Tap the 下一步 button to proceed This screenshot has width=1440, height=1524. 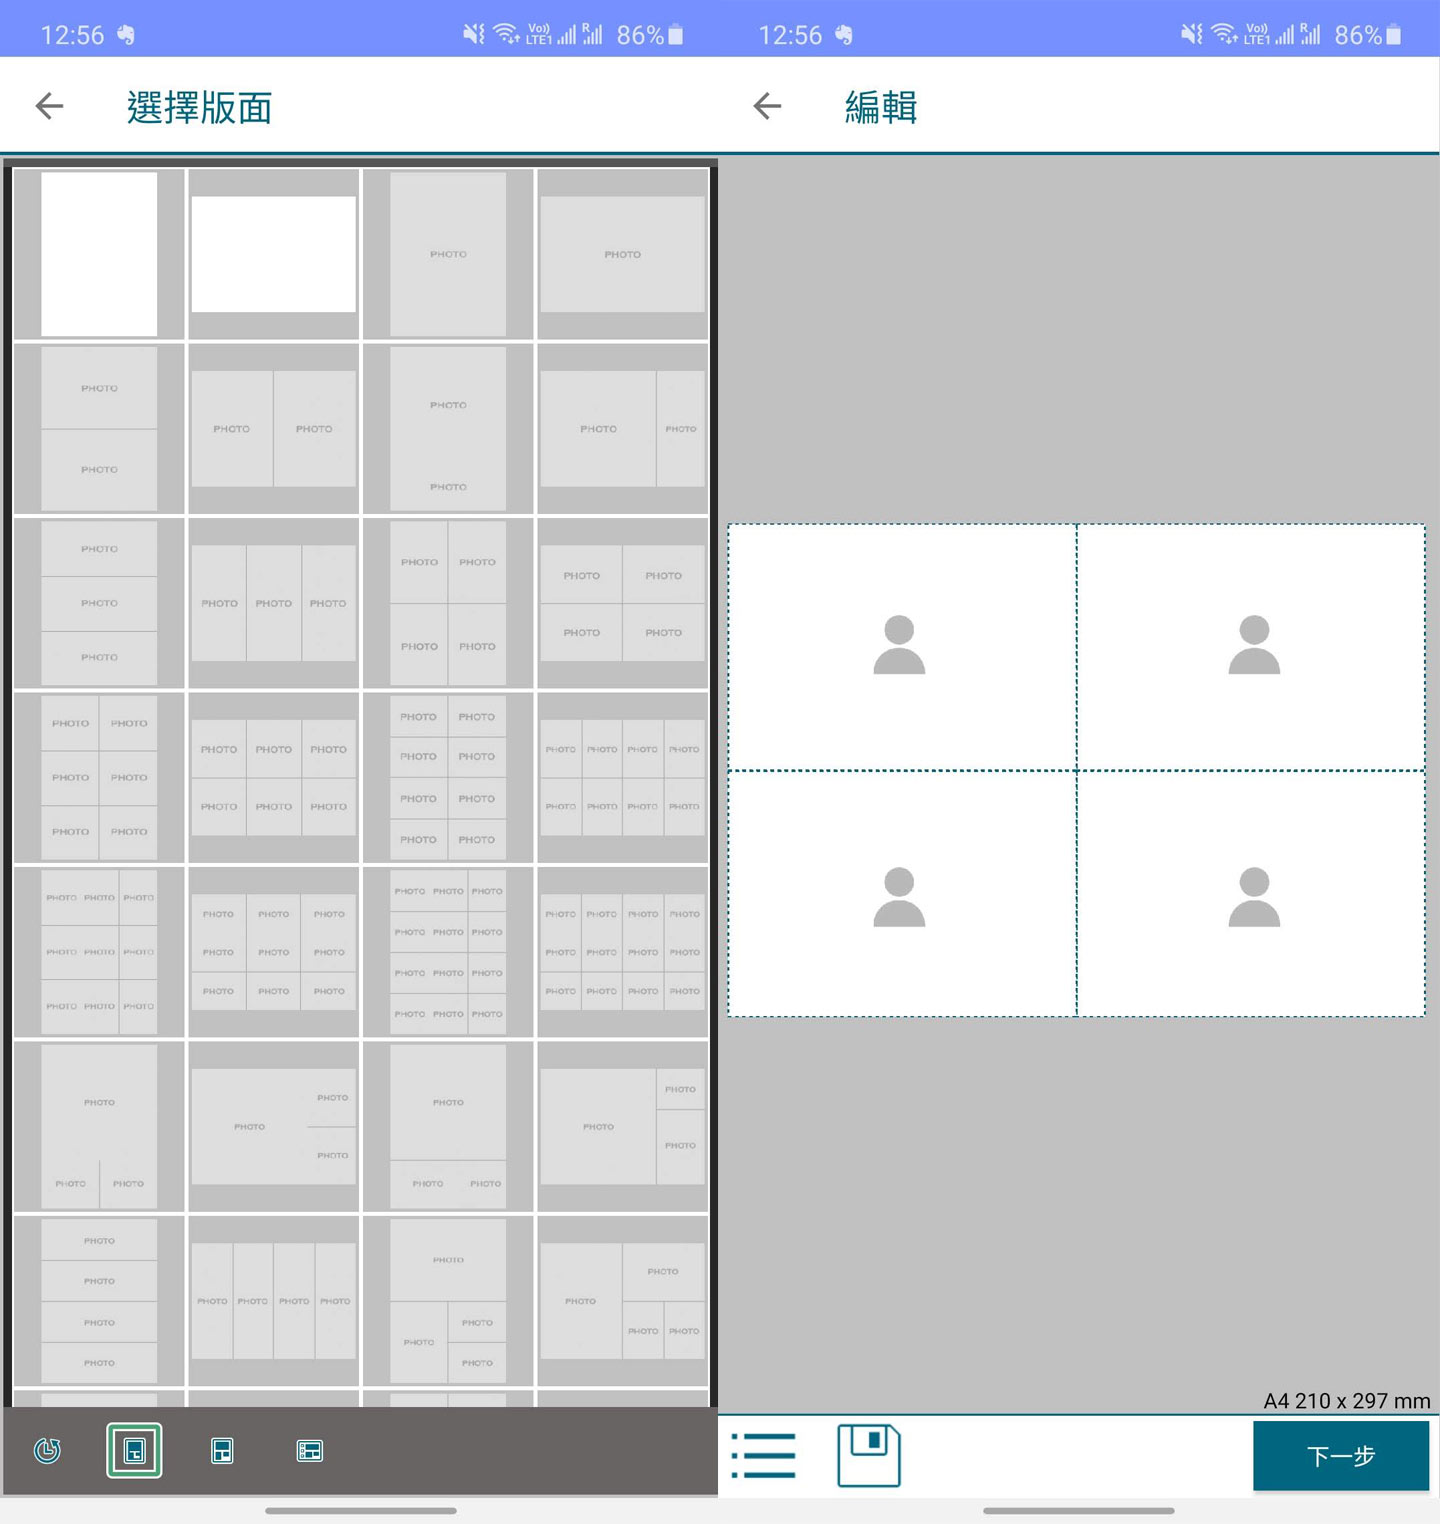pos(1341,1456)
